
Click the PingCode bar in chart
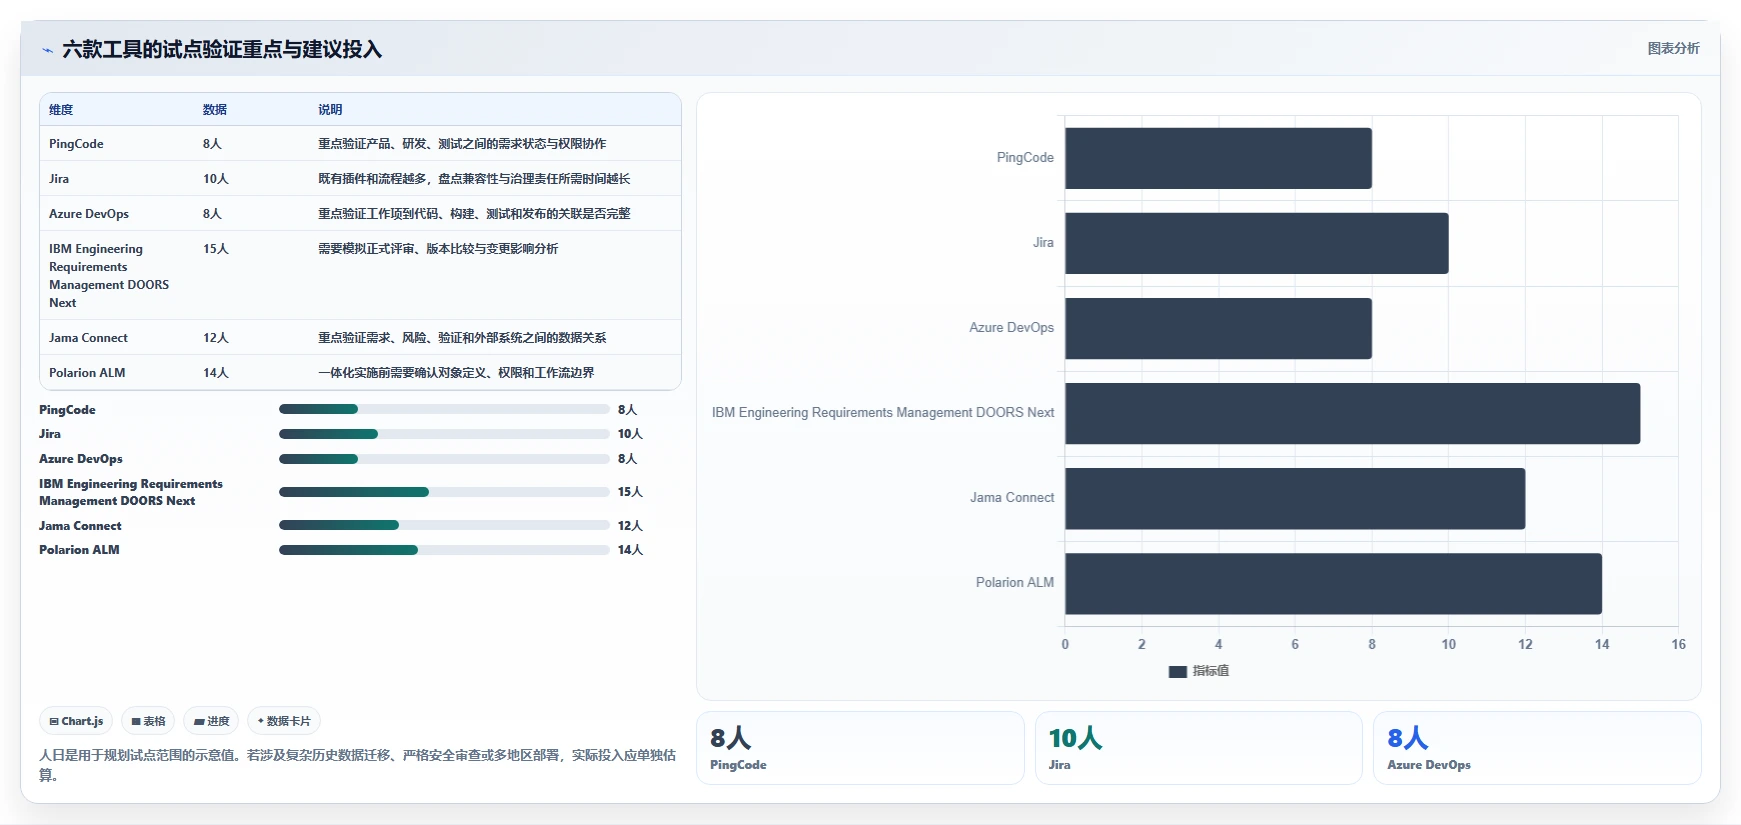1218,158
